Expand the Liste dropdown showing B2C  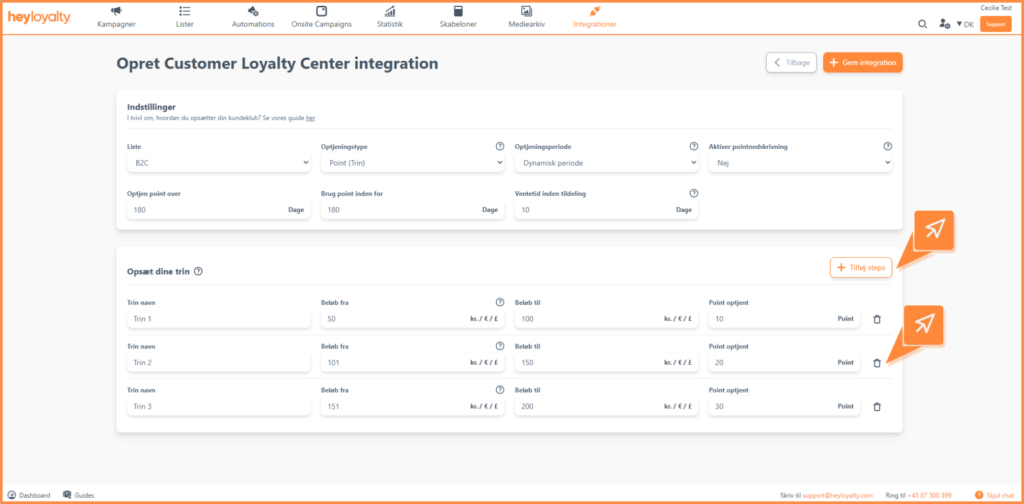pos(219,163)
